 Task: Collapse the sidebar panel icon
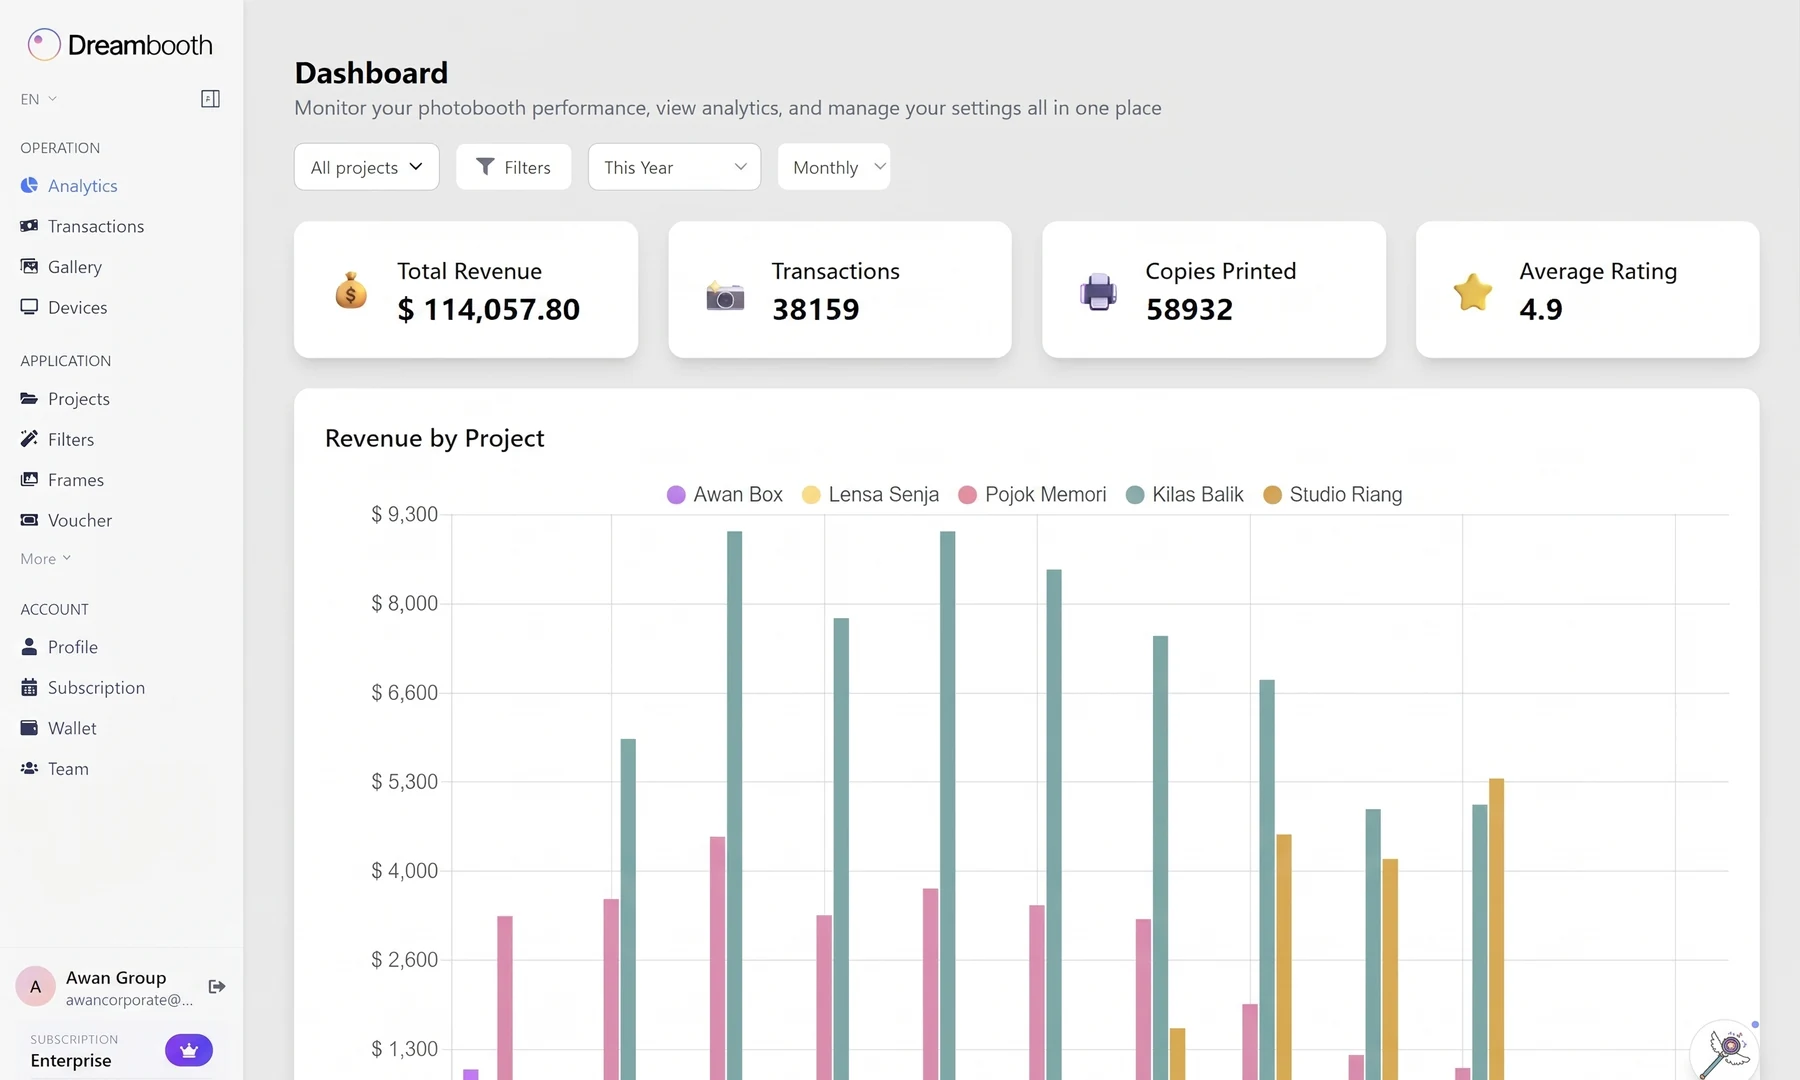[x=210, y=99]
